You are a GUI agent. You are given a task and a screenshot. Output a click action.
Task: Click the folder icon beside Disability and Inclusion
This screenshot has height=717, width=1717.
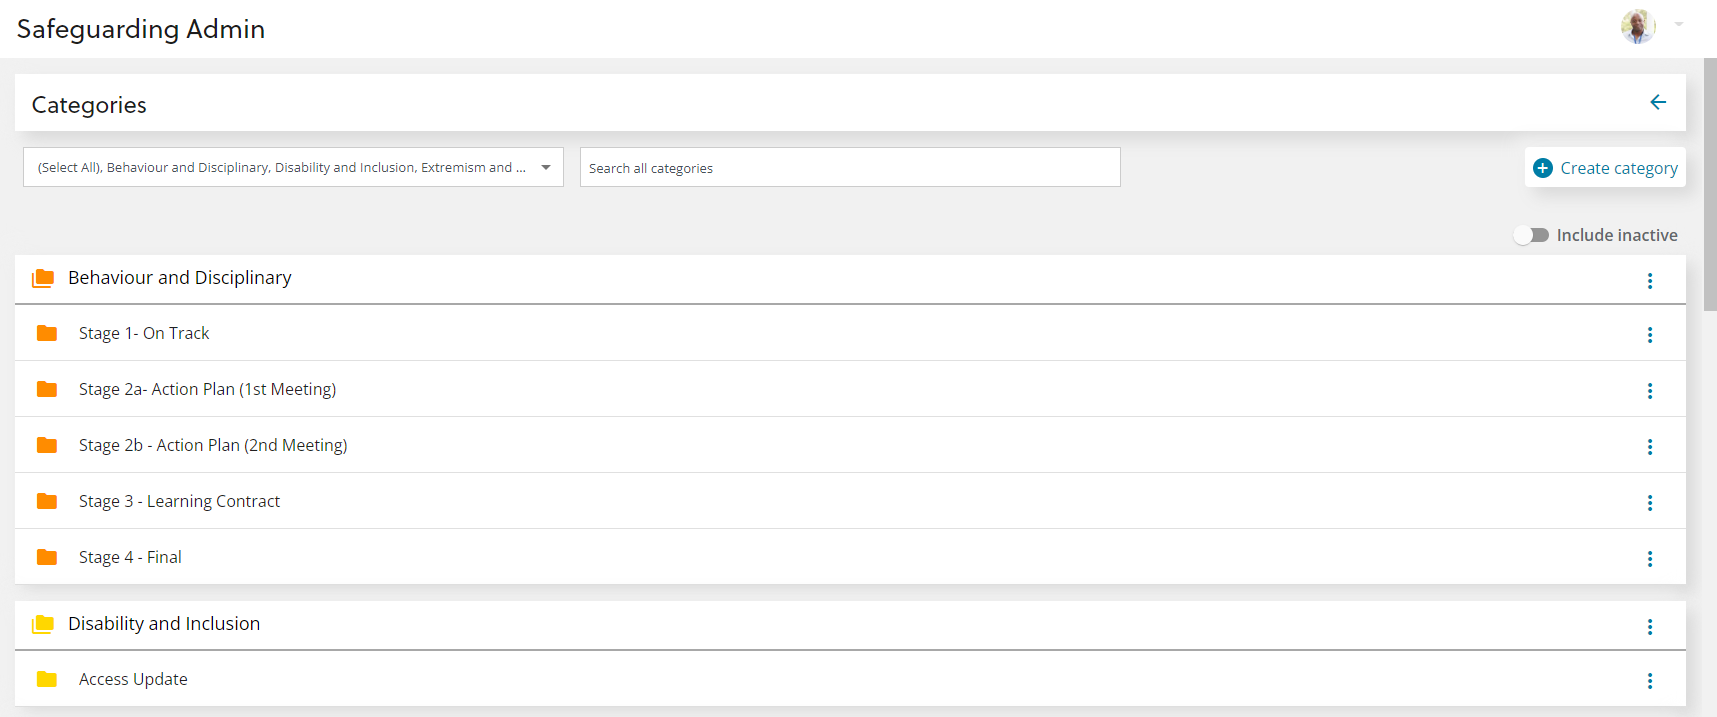42,623
